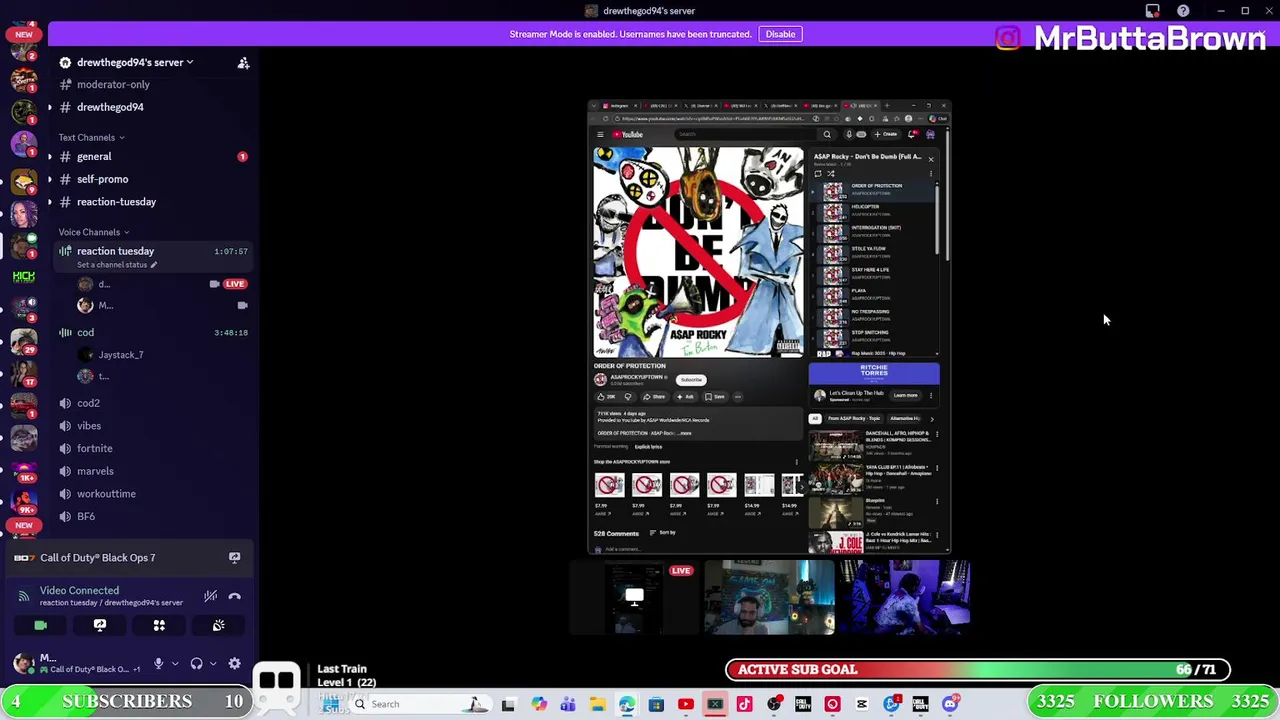Disable Streamer Mode via the Disable button
1280x720 pixels.
tap(780, 34)
